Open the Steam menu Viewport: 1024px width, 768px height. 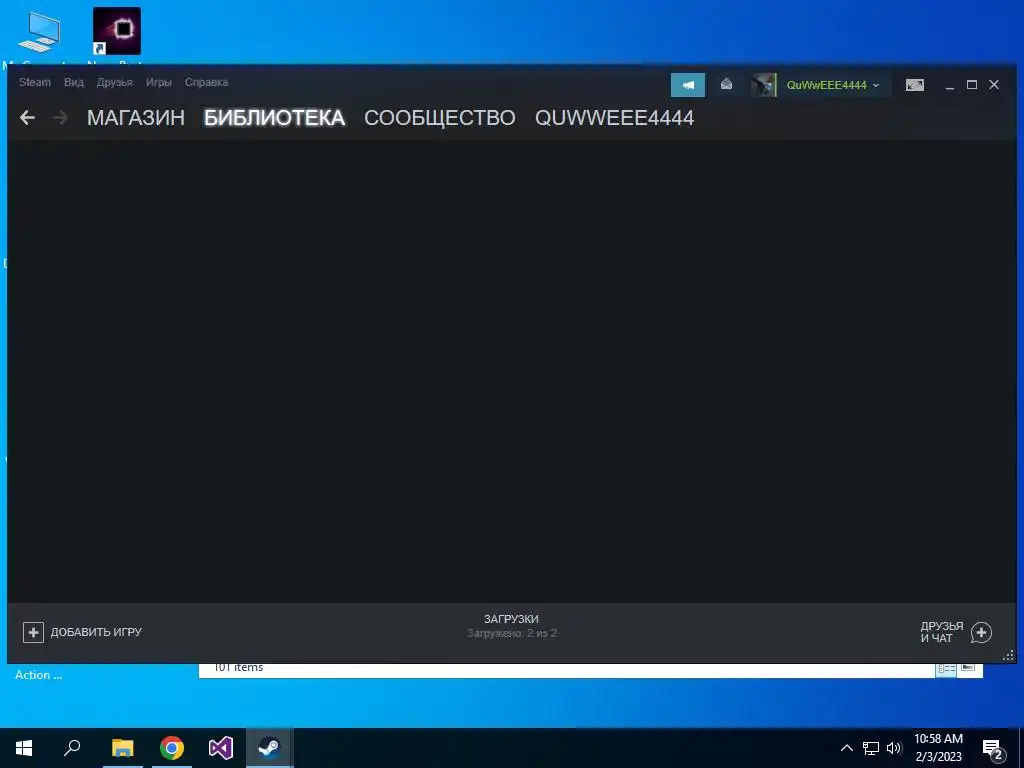pos(35,82)
